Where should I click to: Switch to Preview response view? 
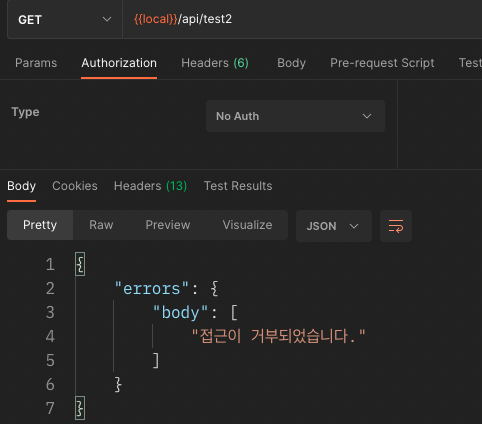click(x=168, y=225)
